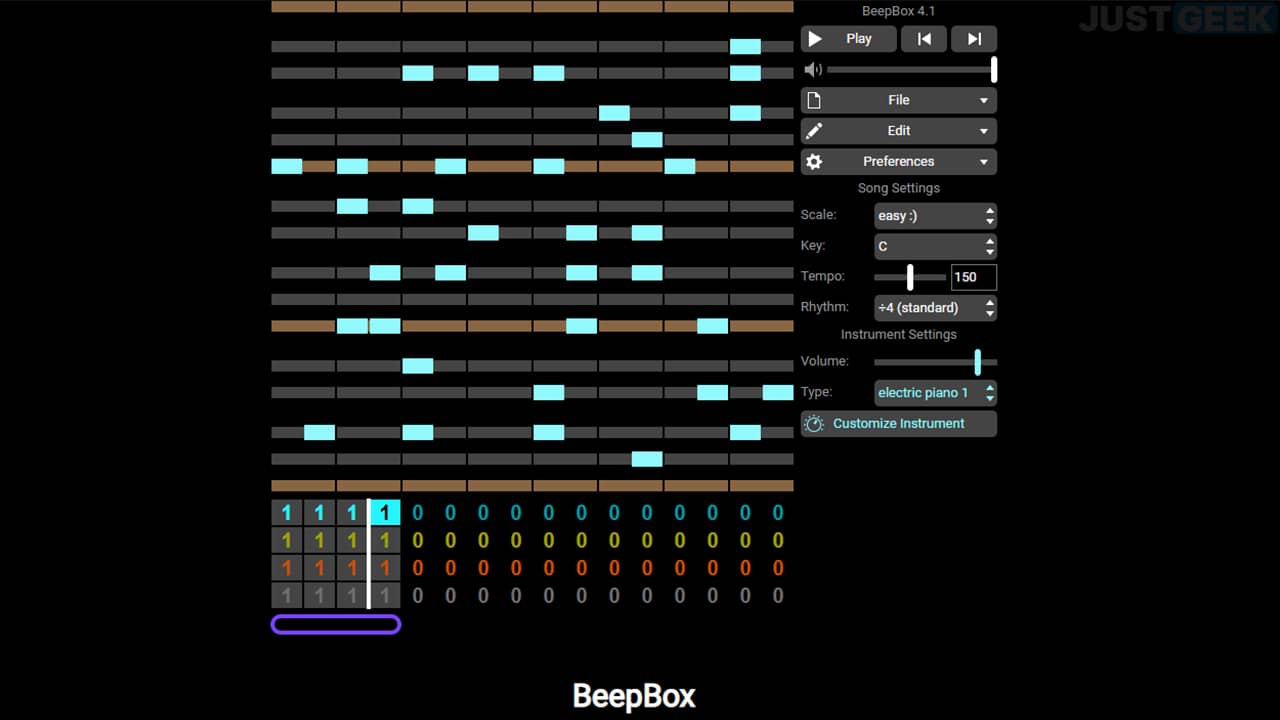The image size is (1280, 720).
Task: Select the cyan channel 0 in bar five
Action: point(418,513)
